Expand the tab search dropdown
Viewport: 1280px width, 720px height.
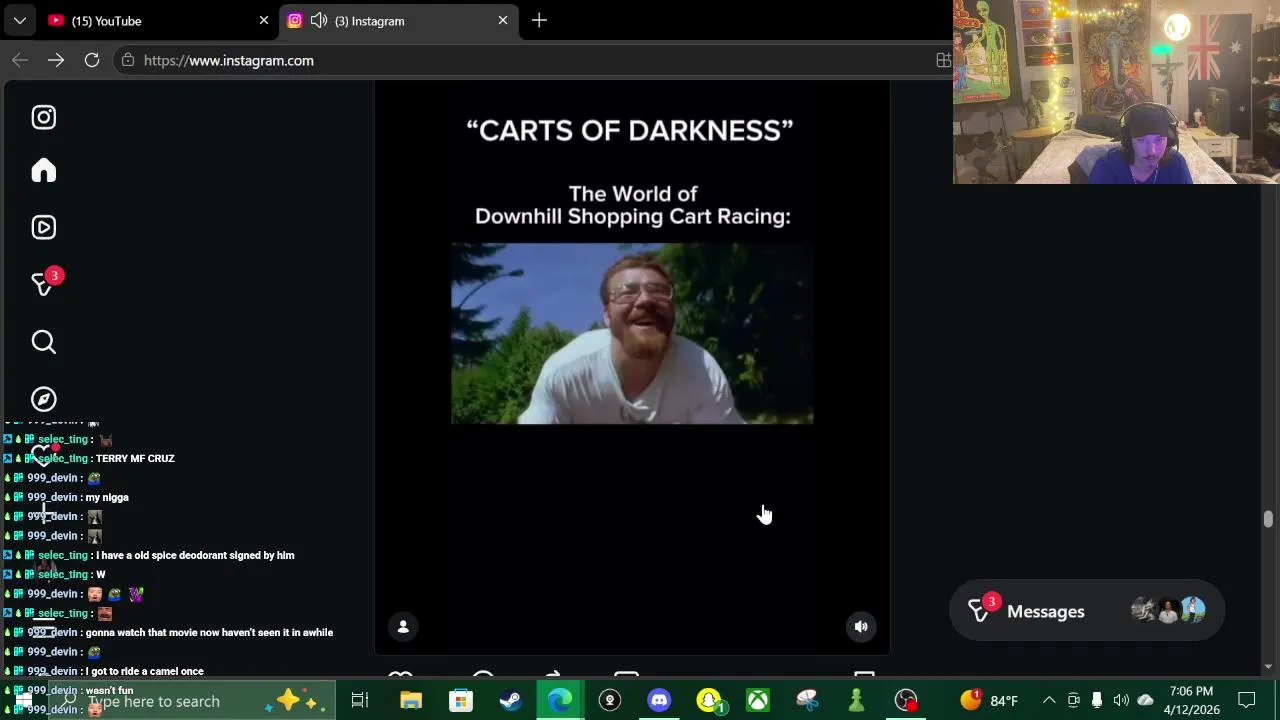[19, 20]
